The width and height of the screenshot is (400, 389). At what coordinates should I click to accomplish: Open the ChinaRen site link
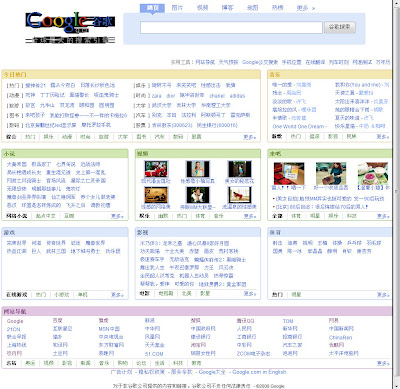tap(340, 337)
